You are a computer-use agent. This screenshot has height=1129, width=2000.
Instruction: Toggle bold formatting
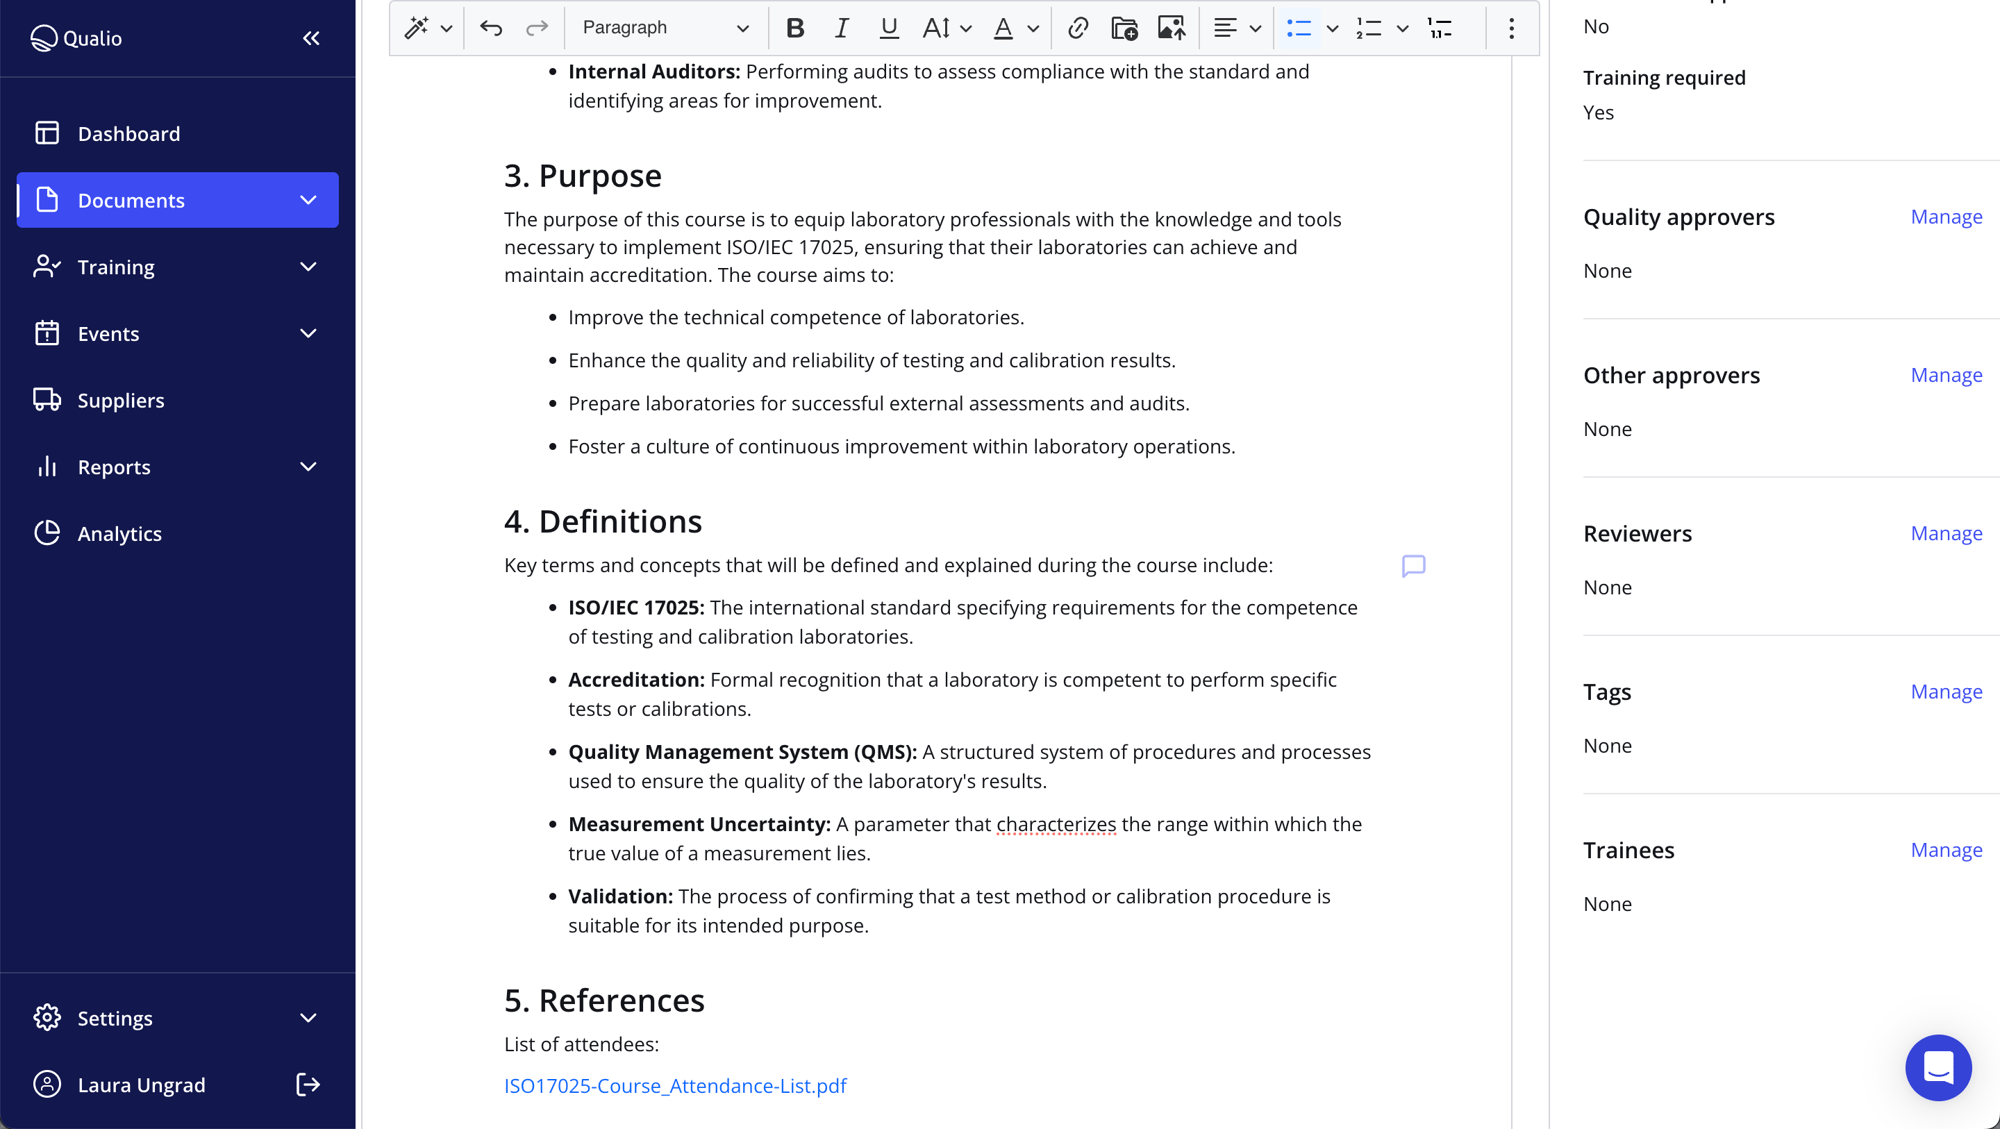pyautogui.click(x=795, y=28)
